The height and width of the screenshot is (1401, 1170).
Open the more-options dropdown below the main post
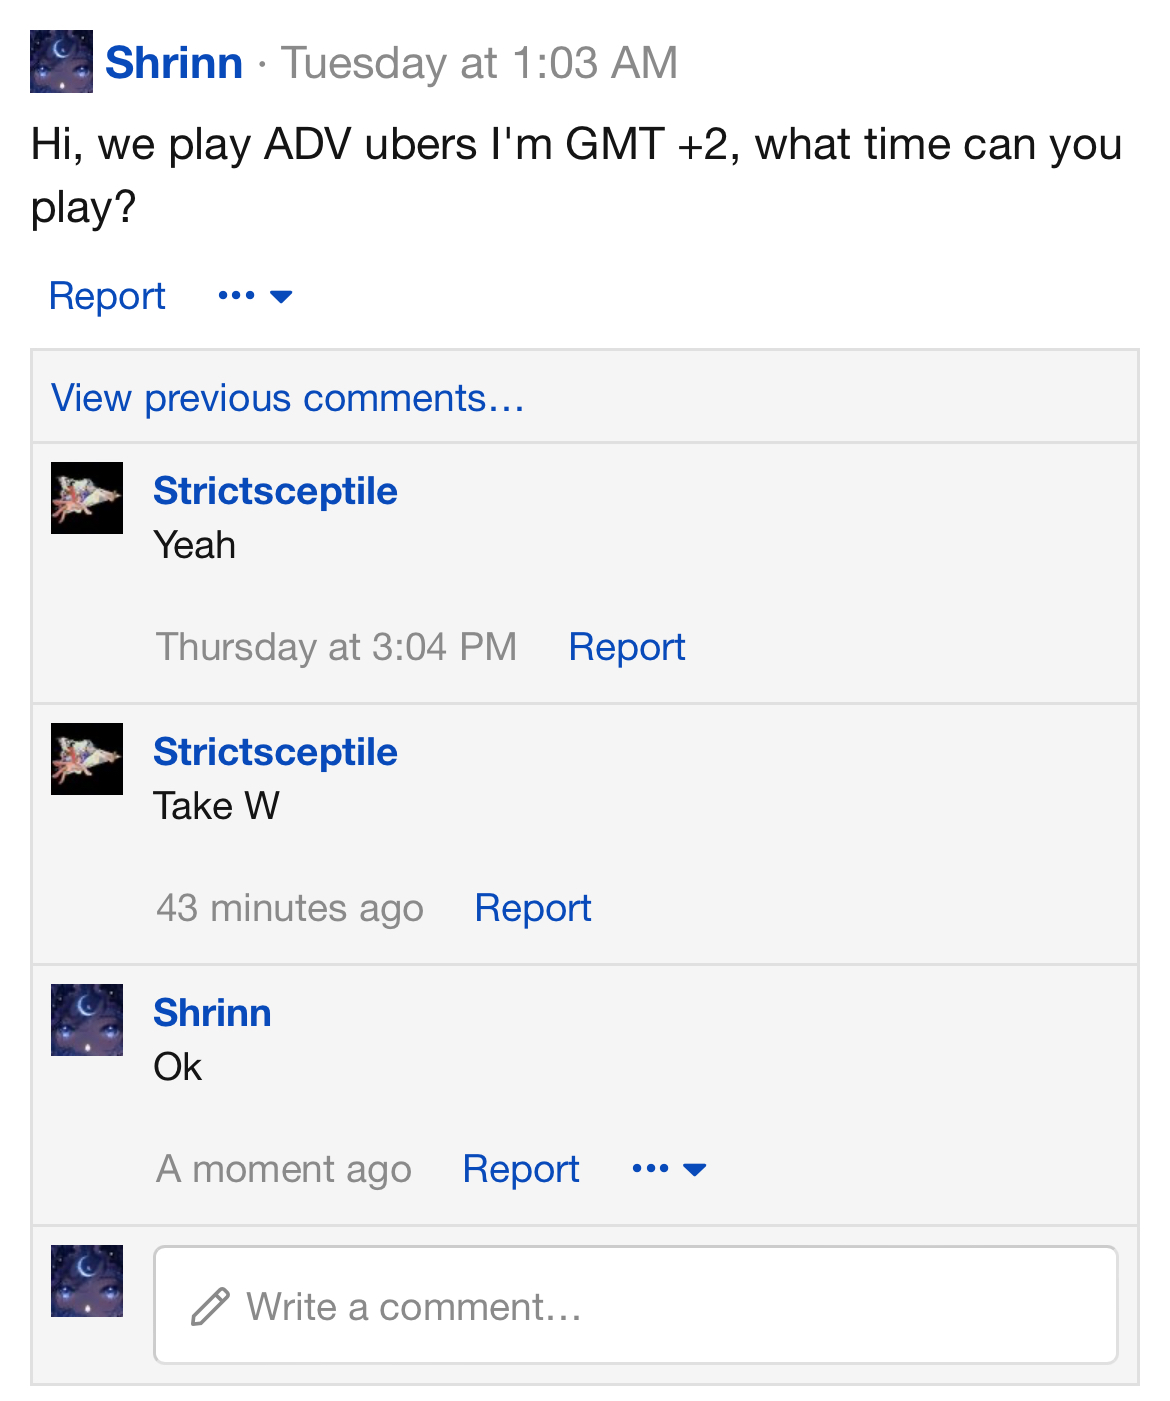tap(255, 296)
